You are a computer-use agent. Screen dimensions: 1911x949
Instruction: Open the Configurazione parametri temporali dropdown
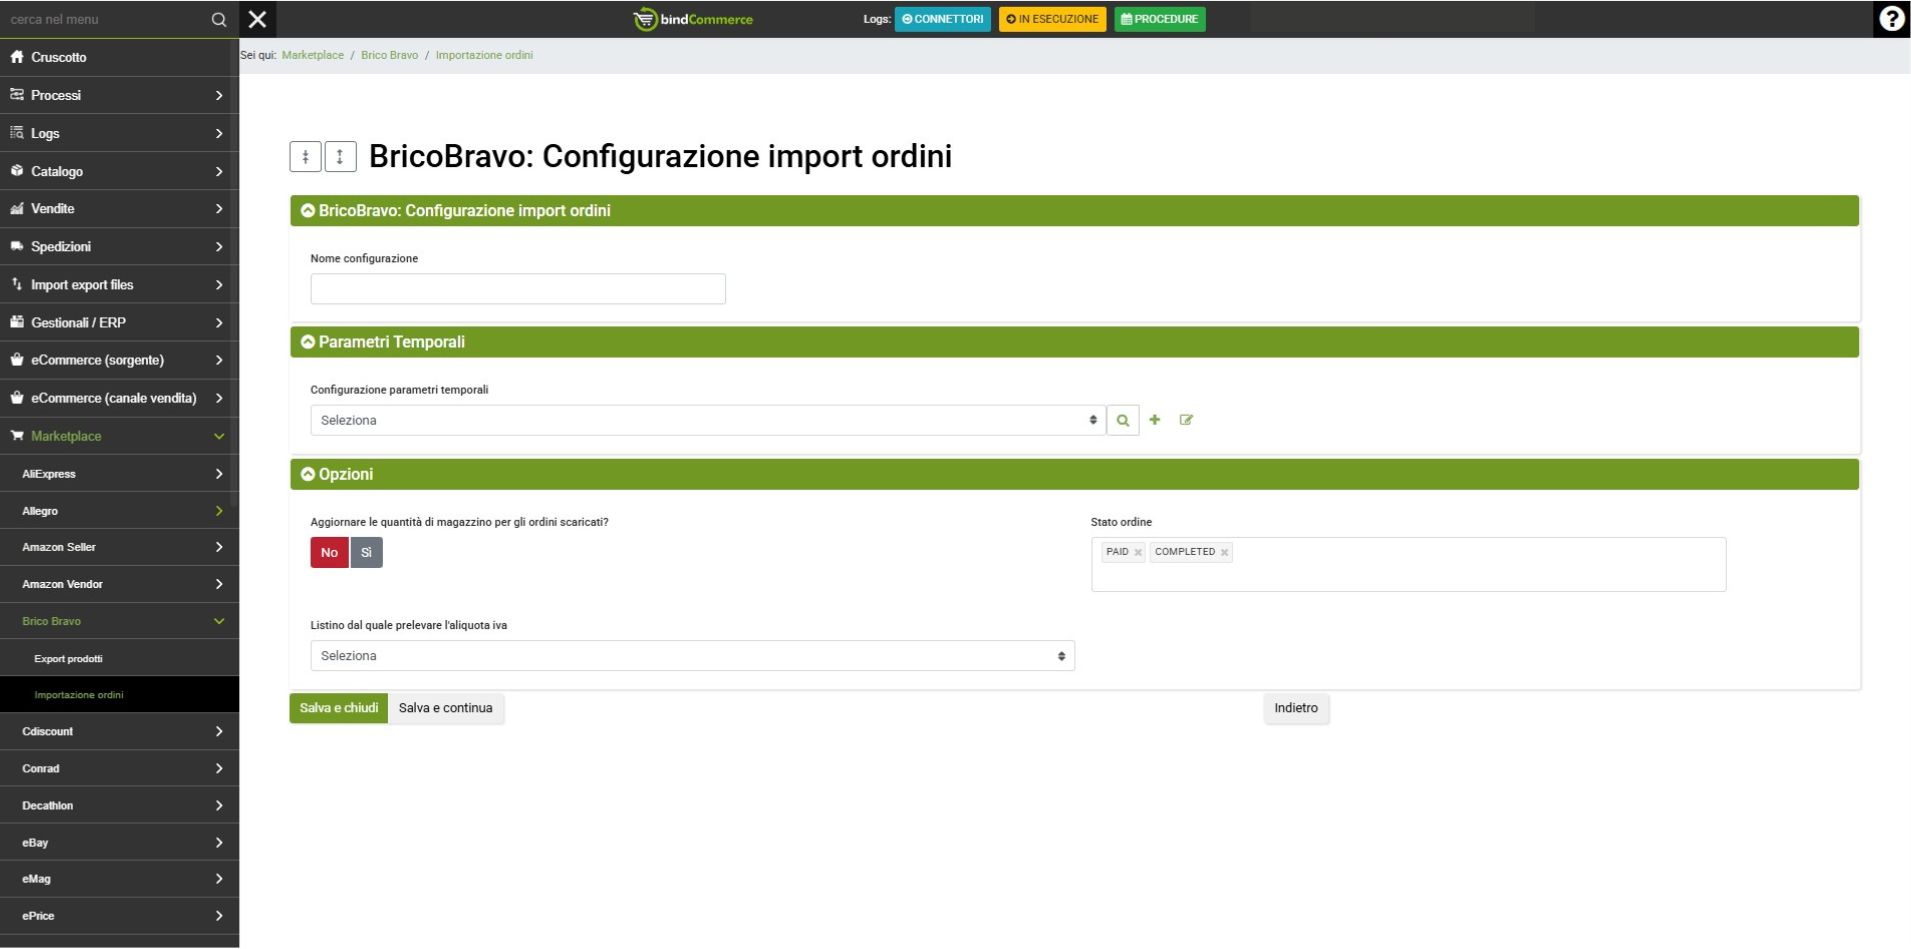(707, 420)
